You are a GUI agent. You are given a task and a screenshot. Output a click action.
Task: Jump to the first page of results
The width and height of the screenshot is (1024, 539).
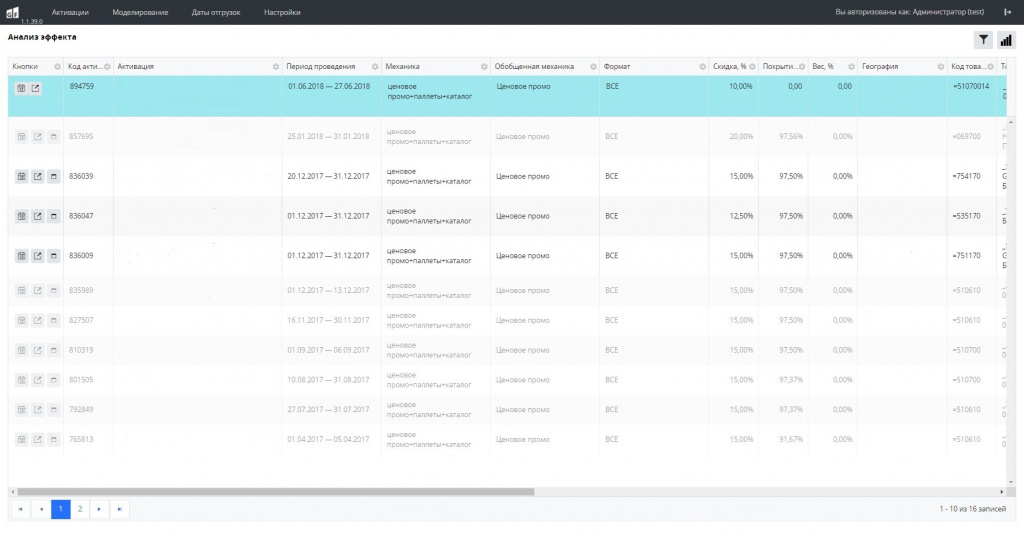[x=20, y=509]
